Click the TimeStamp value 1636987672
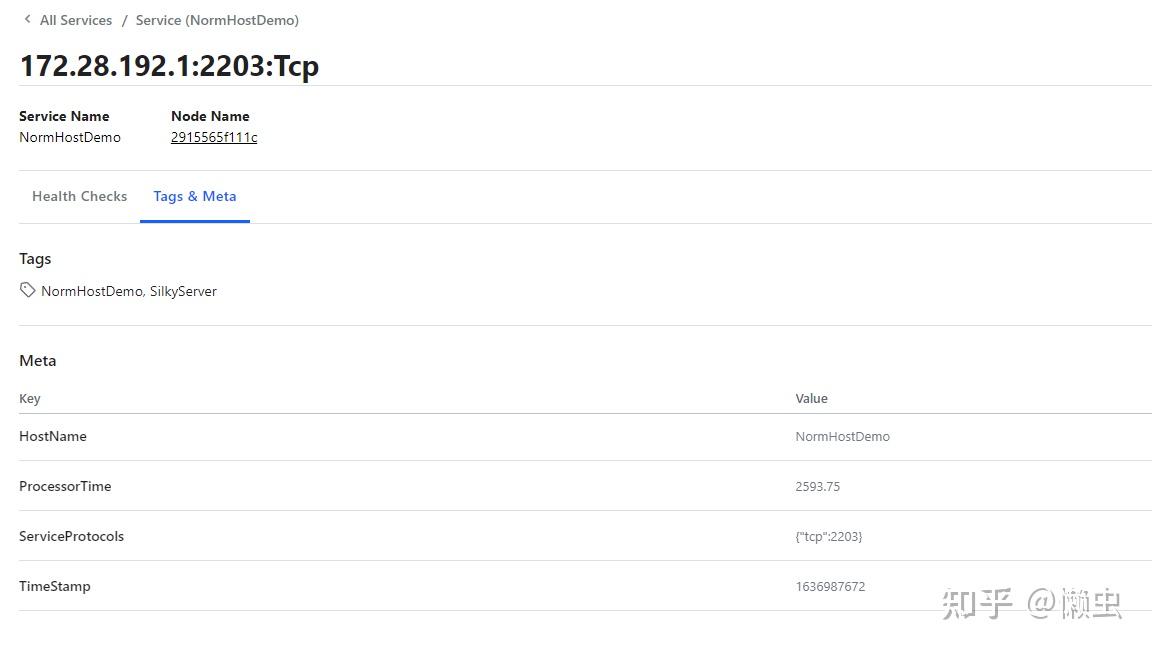Image resolution: width=1152 pixels, height=650 pixels. pos(830,586)
